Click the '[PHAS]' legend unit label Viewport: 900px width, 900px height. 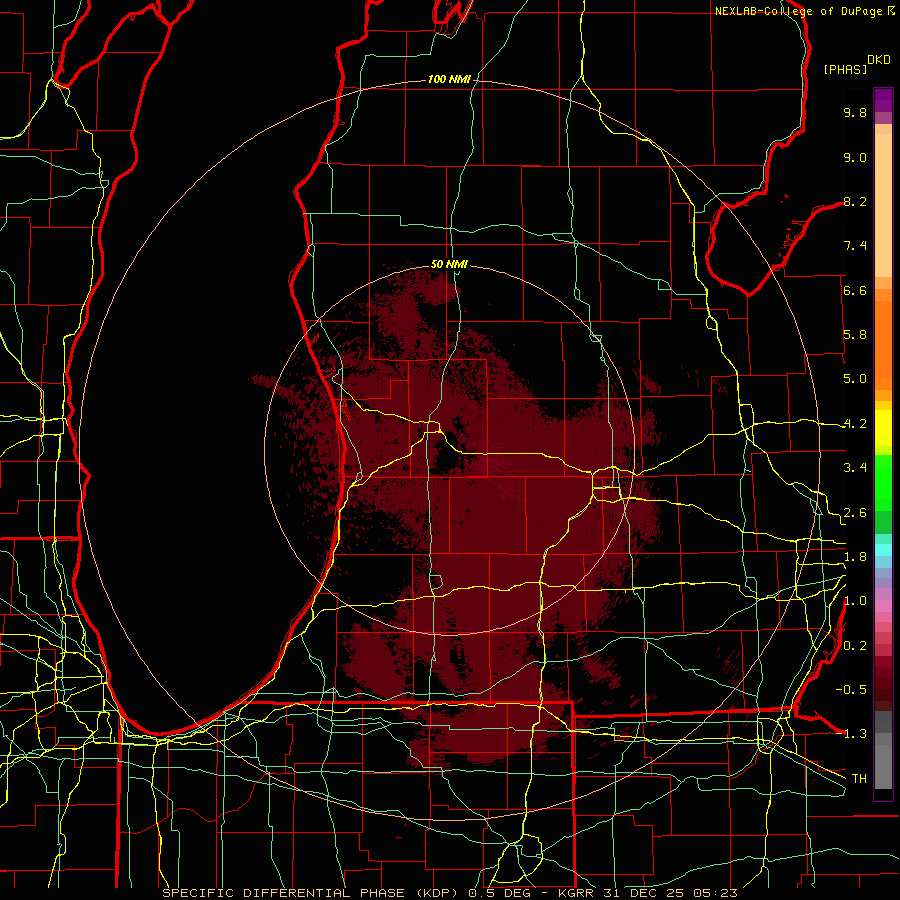pos(845,69)
